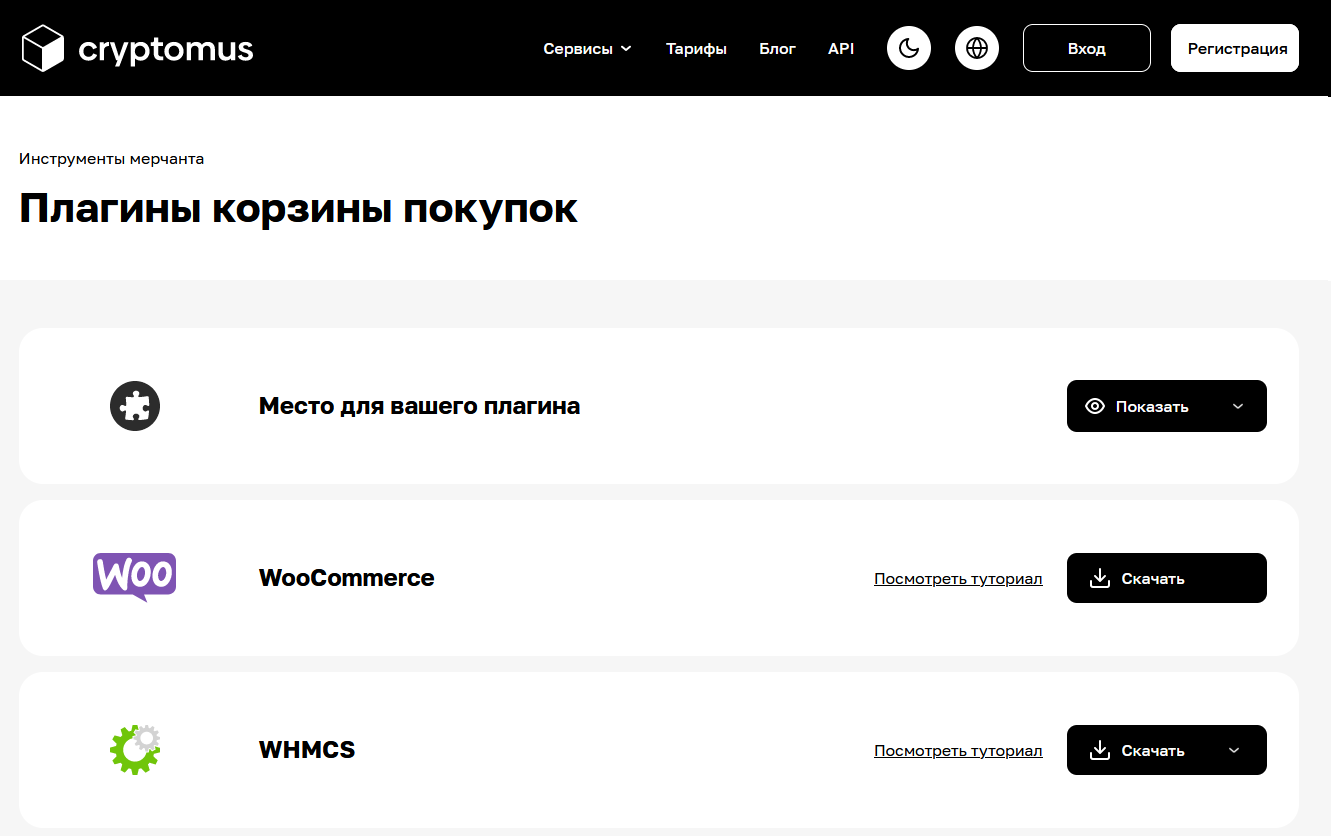Click the download icon in the WHMCS row
Viewport: 1331px width, 836px height.
coord(1100,750)
